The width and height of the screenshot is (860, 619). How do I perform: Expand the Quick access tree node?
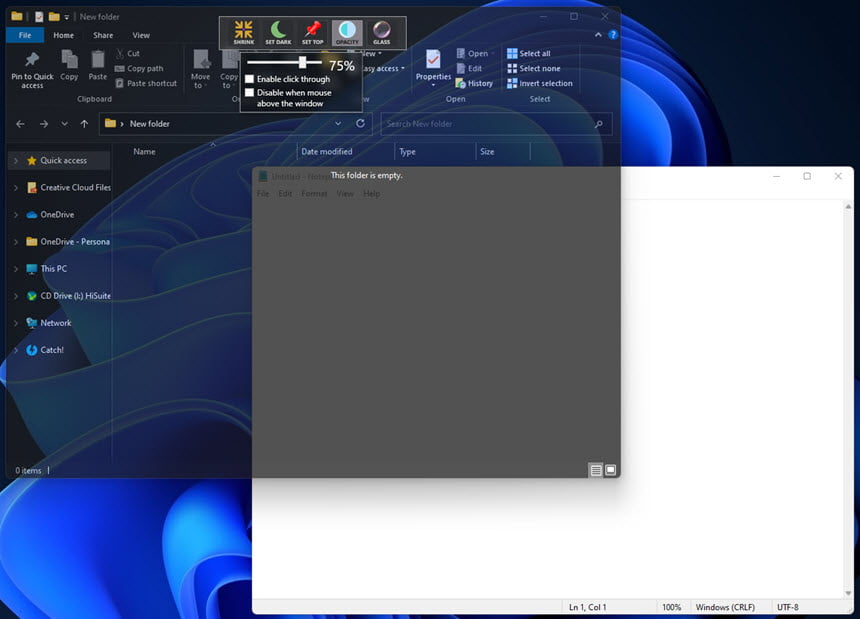pyautogui.click(x=15, y=161)
